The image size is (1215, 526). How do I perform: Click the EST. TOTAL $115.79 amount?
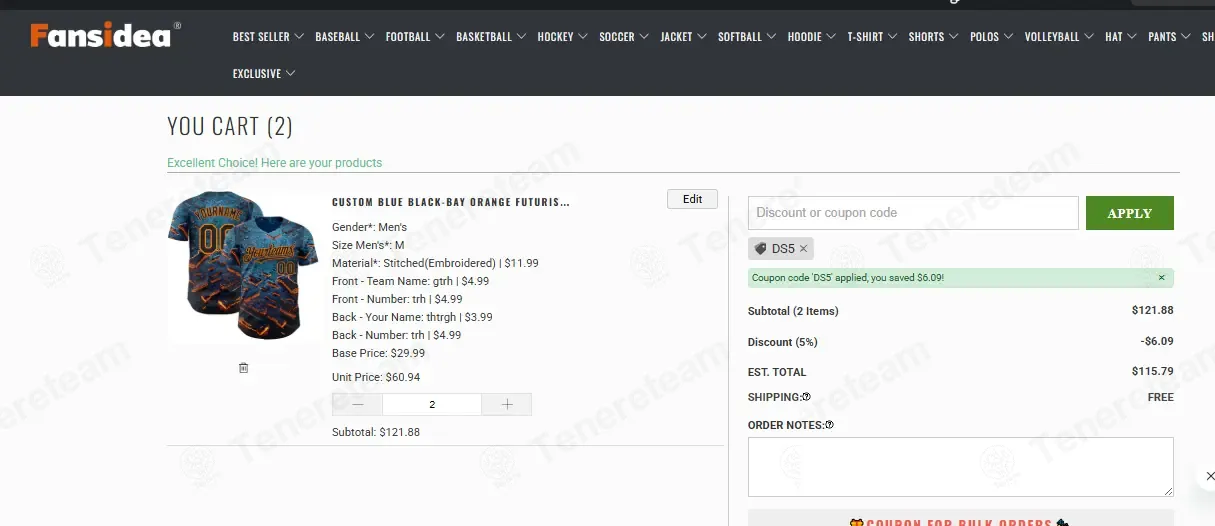pyautogui.click(x=1152, y=371)
